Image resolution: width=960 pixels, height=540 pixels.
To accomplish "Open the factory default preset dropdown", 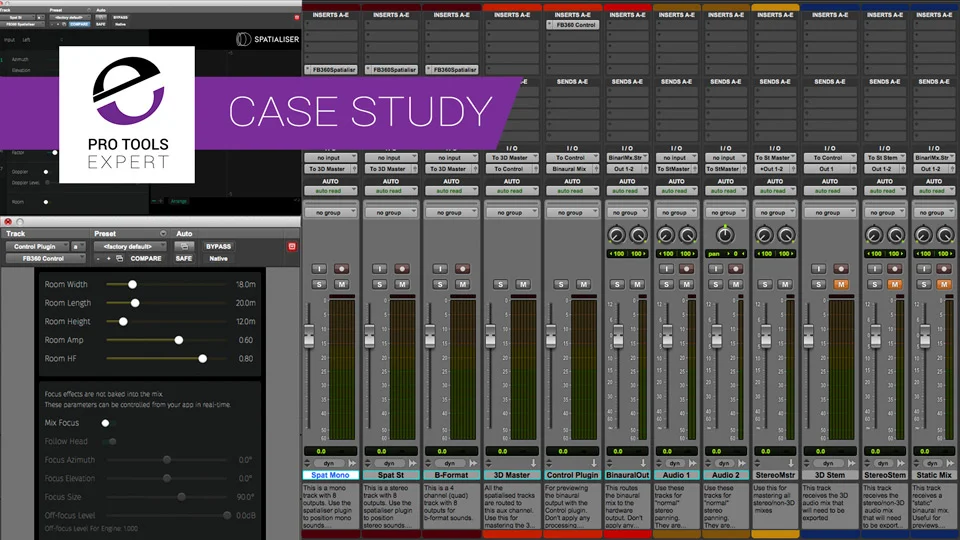I will [129, 246].
